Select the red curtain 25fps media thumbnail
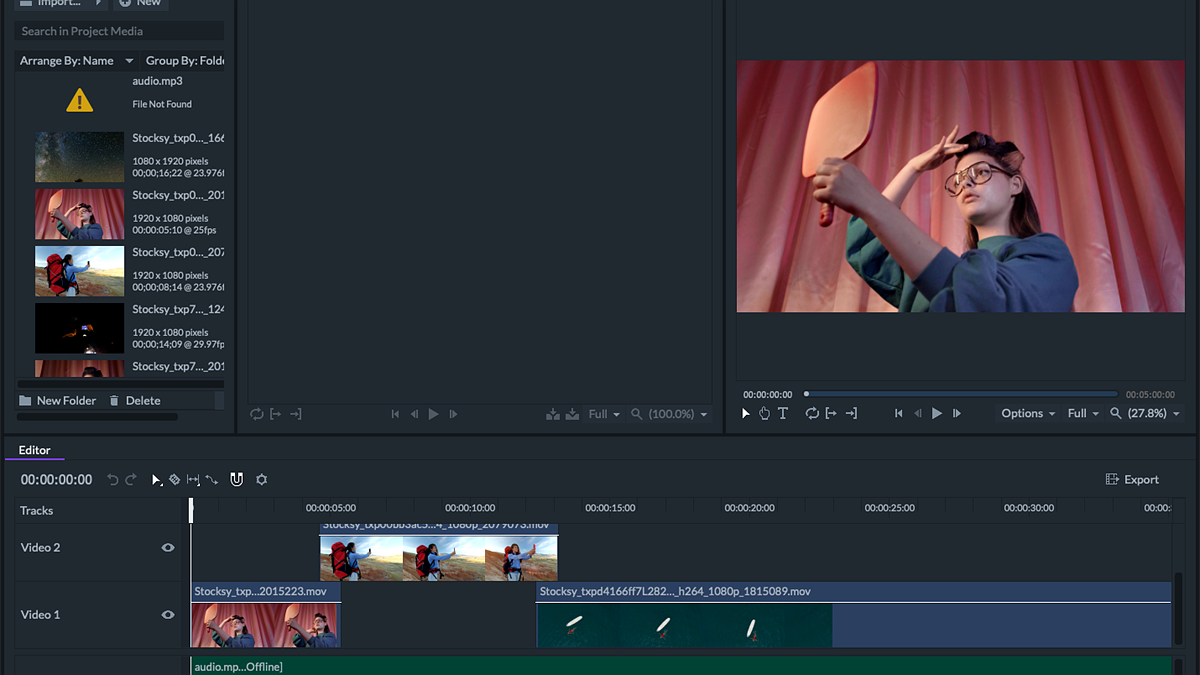The height and width of the screenshot is (675, 1200). [80, 214]
